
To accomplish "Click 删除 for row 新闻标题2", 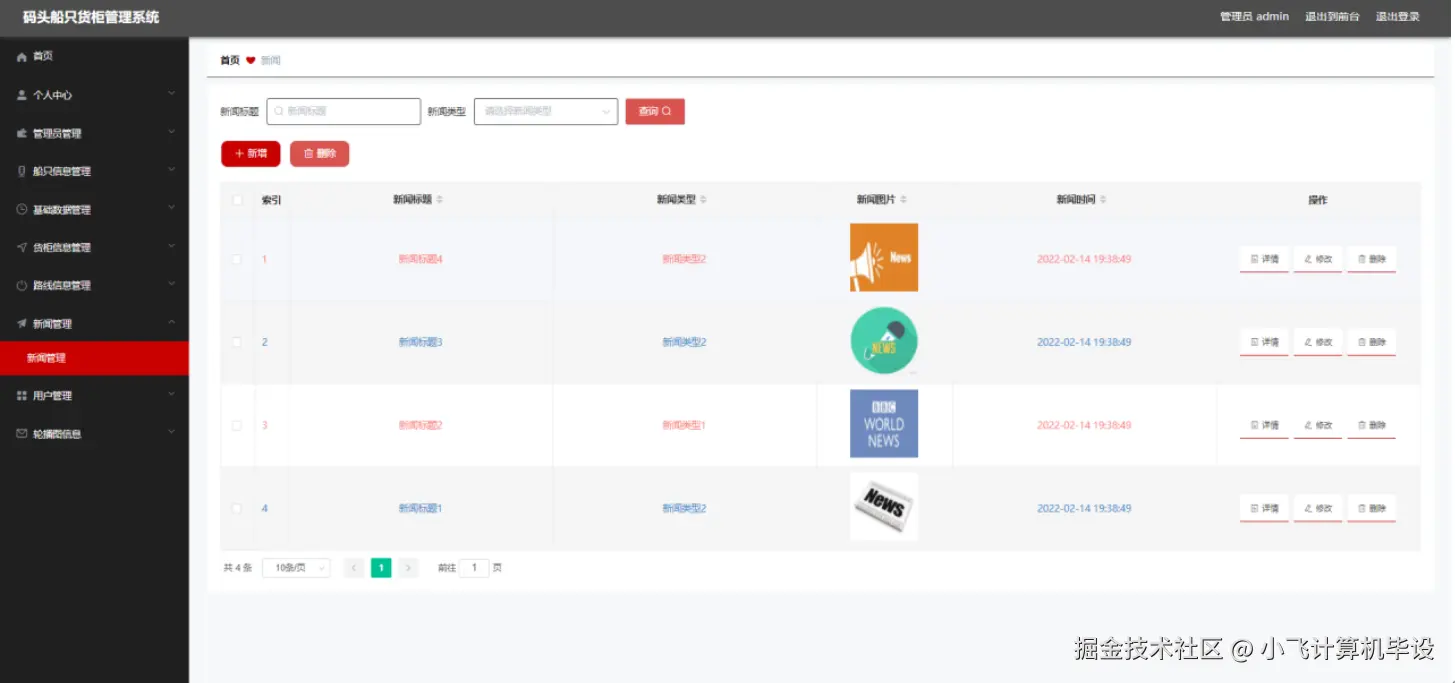I will tap(1371, 425).
